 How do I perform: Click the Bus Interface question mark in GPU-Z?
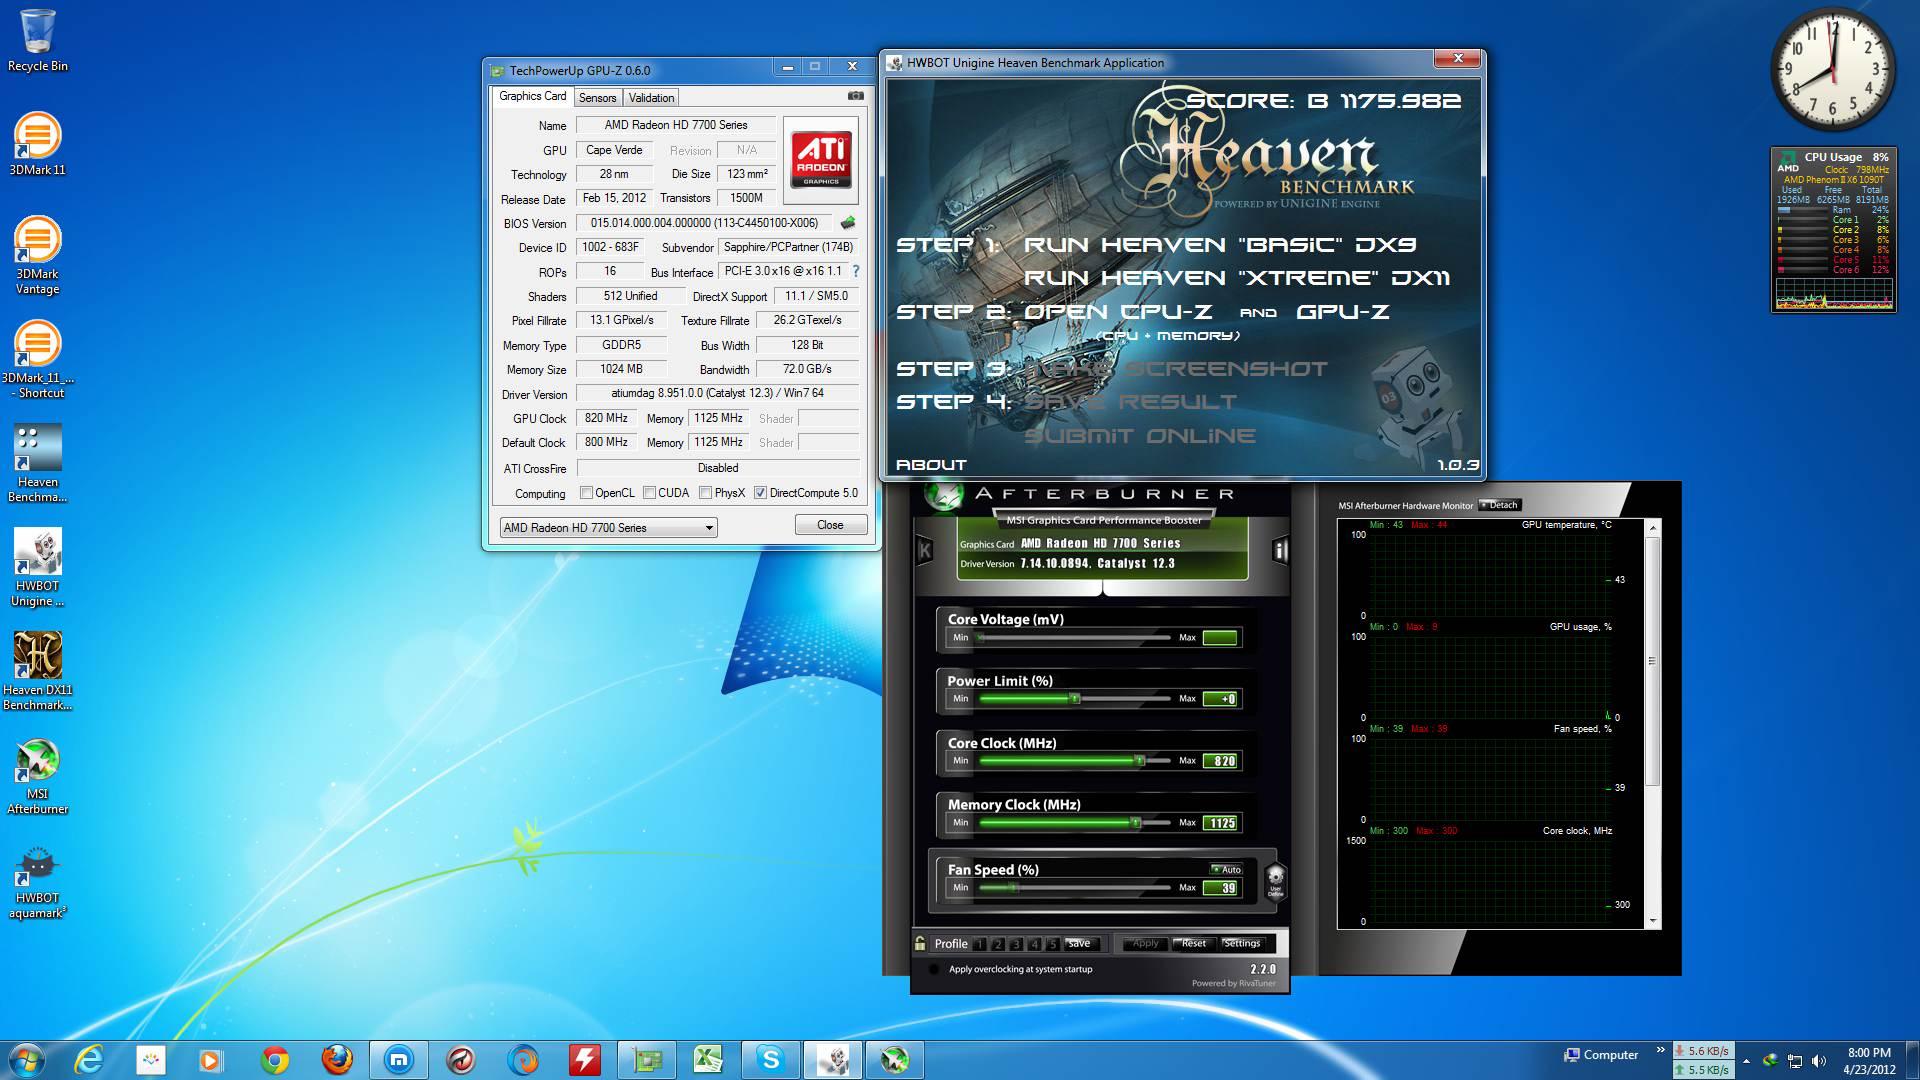coord(856,271)
